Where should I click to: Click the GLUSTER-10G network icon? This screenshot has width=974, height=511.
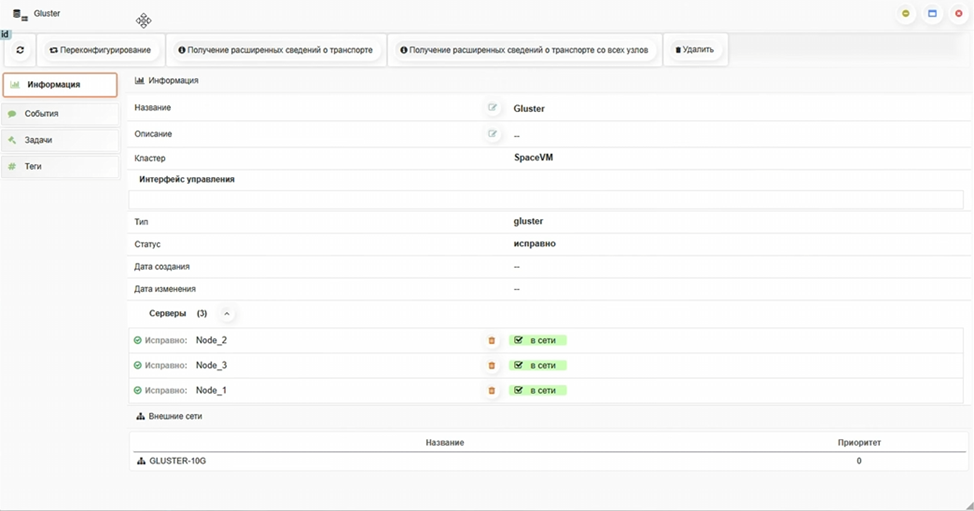(141, 461)
